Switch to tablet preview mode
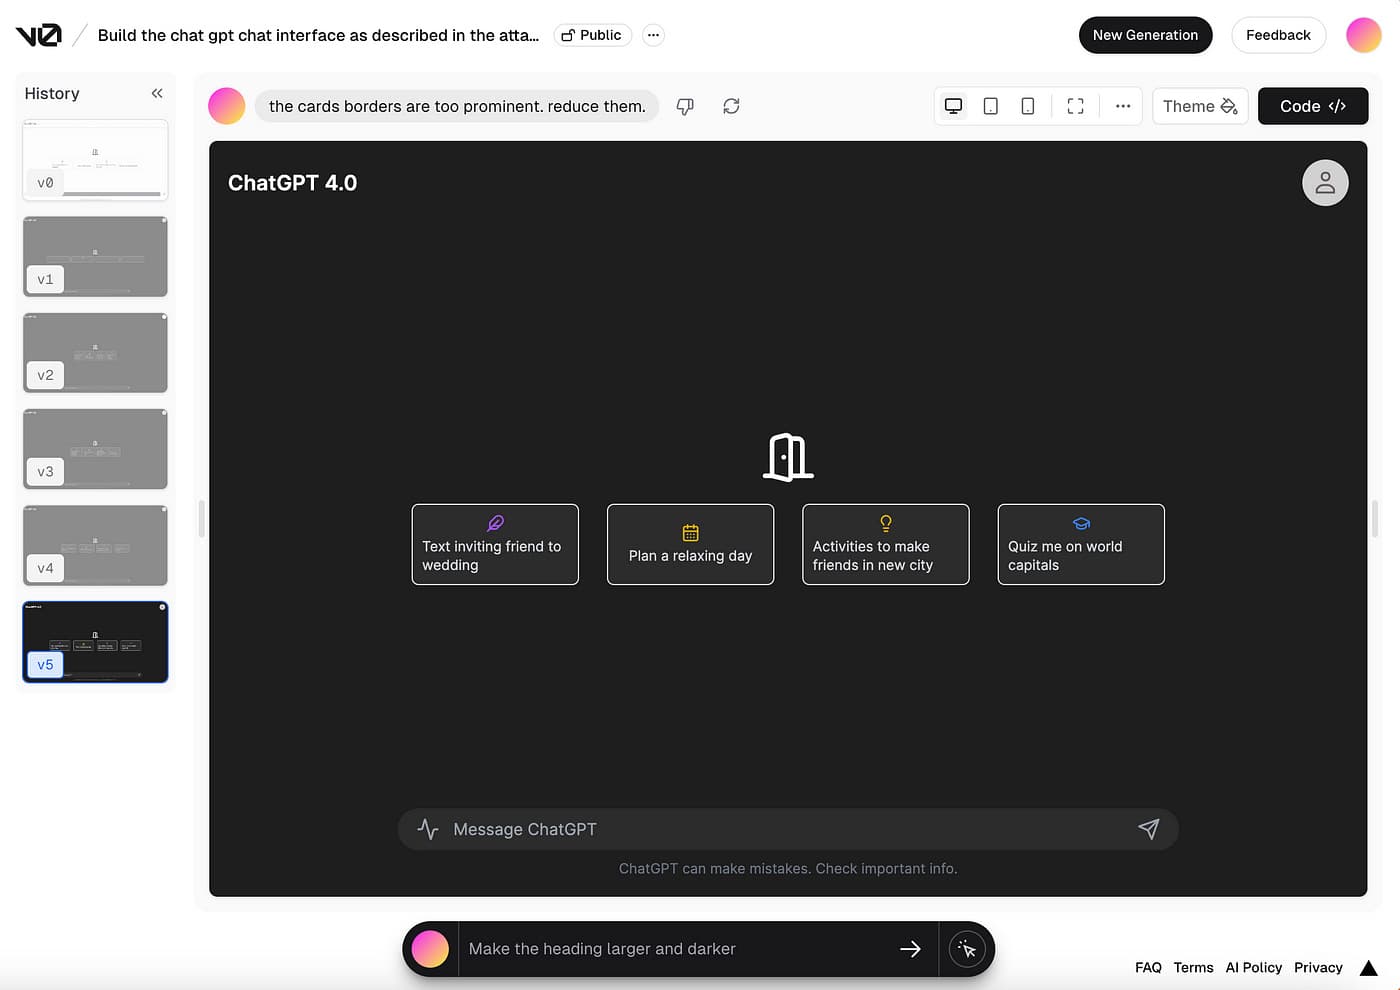Image resolution: width=1400 pixels, height=990 pixels. 990,106
